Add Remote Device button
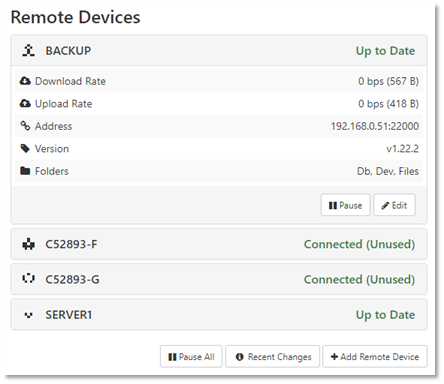The height and width of the screenshot is (384, 444). [x=375, y=357]
